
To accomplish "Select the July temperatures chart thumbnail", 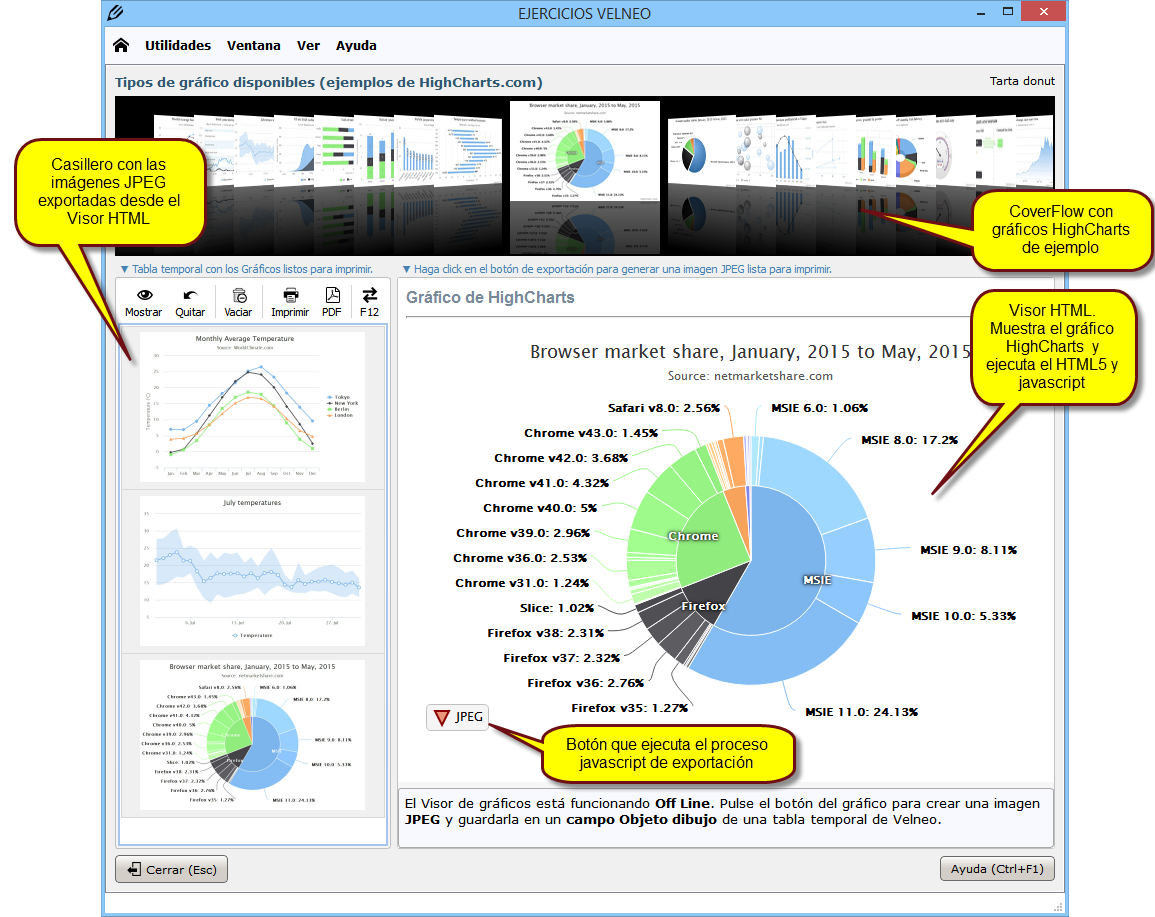I will [x=252, y=570].
